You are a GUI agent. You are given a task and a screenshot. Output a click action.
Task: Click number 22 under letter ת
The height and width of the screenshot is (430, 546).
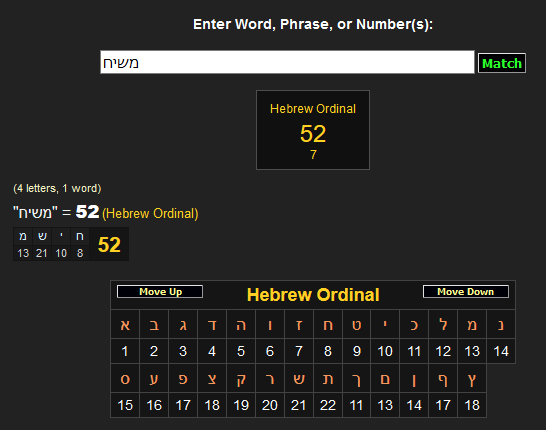pos(327,405)
